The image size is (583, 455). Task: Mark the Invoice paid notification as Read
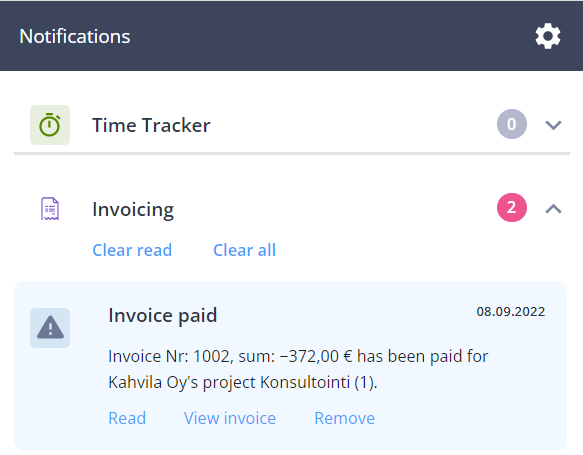127,418
